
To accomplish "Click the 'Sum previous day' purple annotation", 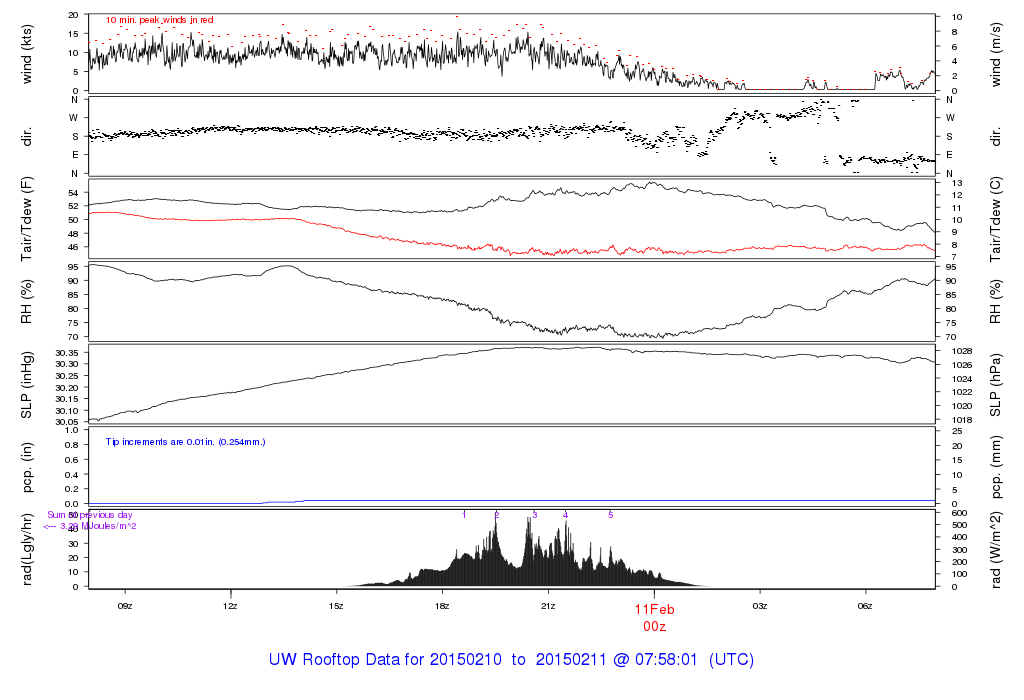I will tap(89, 515).
